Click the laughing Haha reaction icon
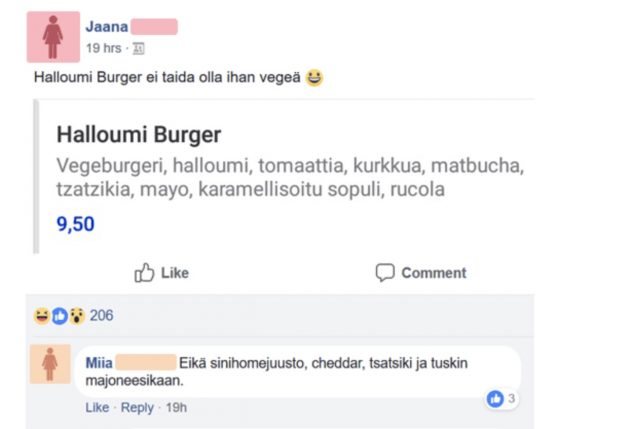The height and width of the screenshot is (429, 632). (x=41, y=316)
